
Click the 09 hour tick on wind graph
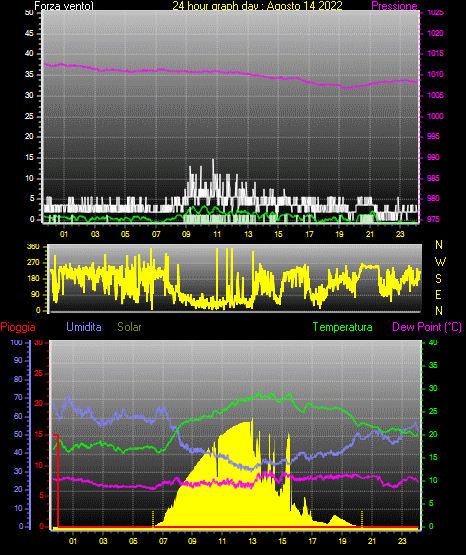[186, 234]
